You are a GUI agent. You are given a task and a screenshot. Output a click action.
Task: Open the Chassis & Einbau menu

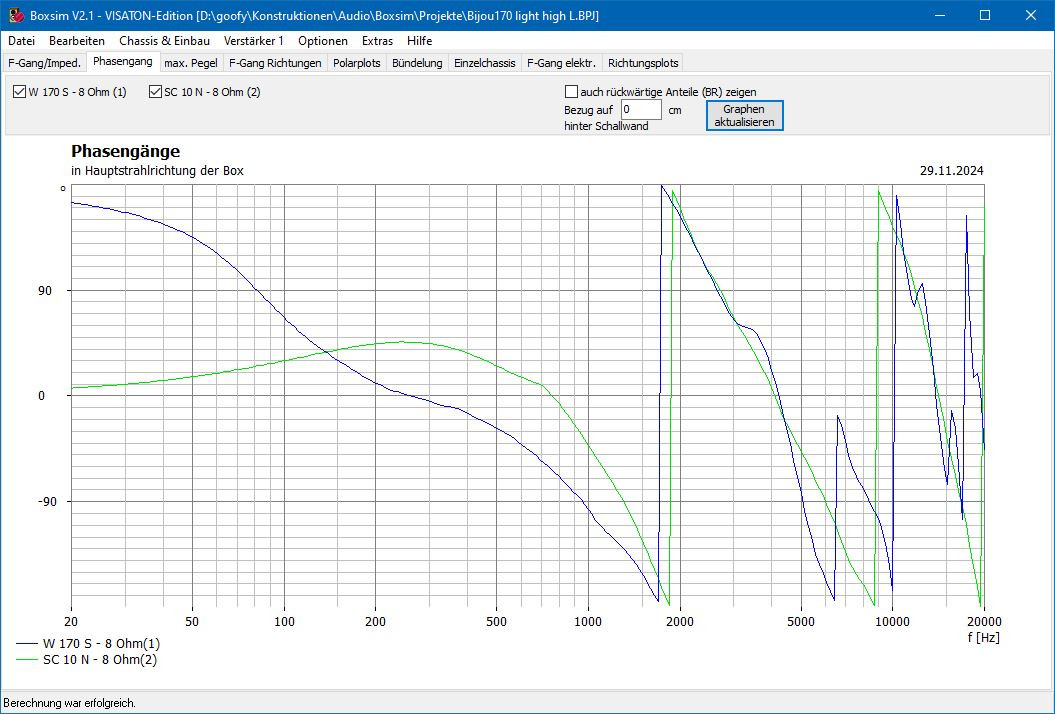point(164,41)
